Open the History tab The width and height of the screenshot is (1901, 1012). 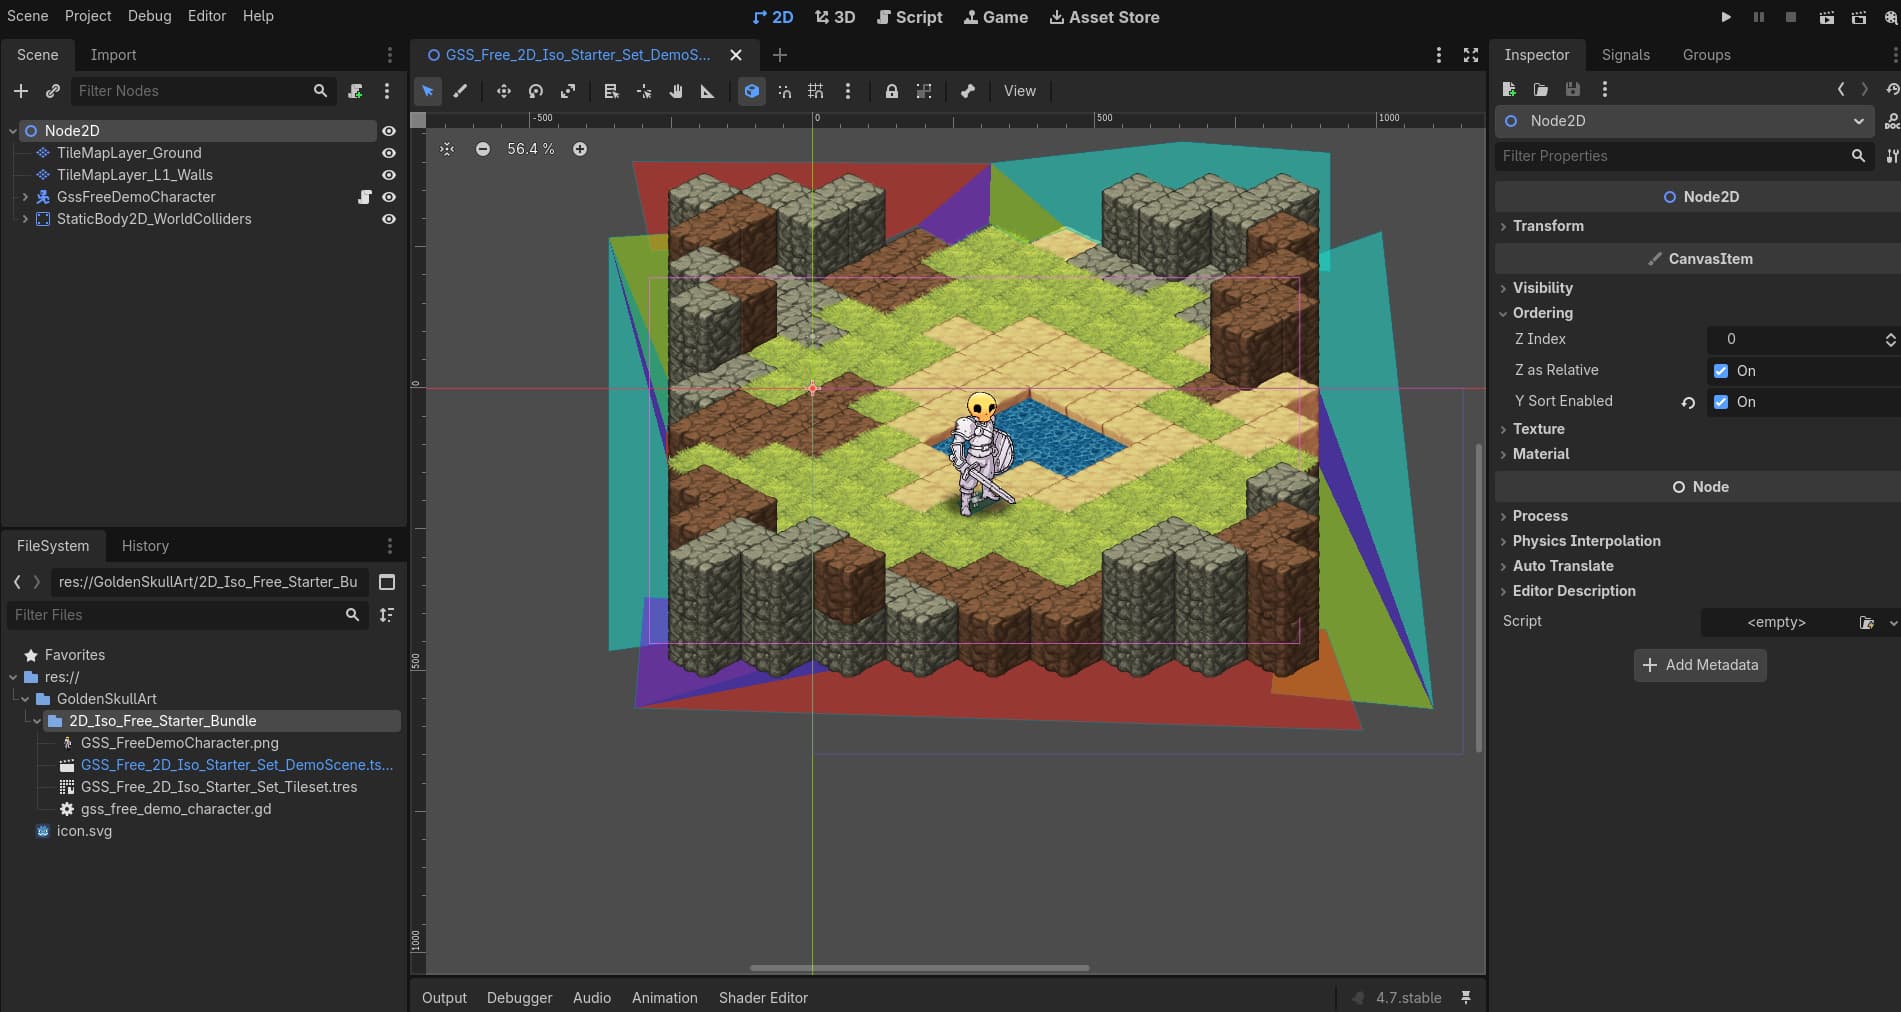[145, 546]
